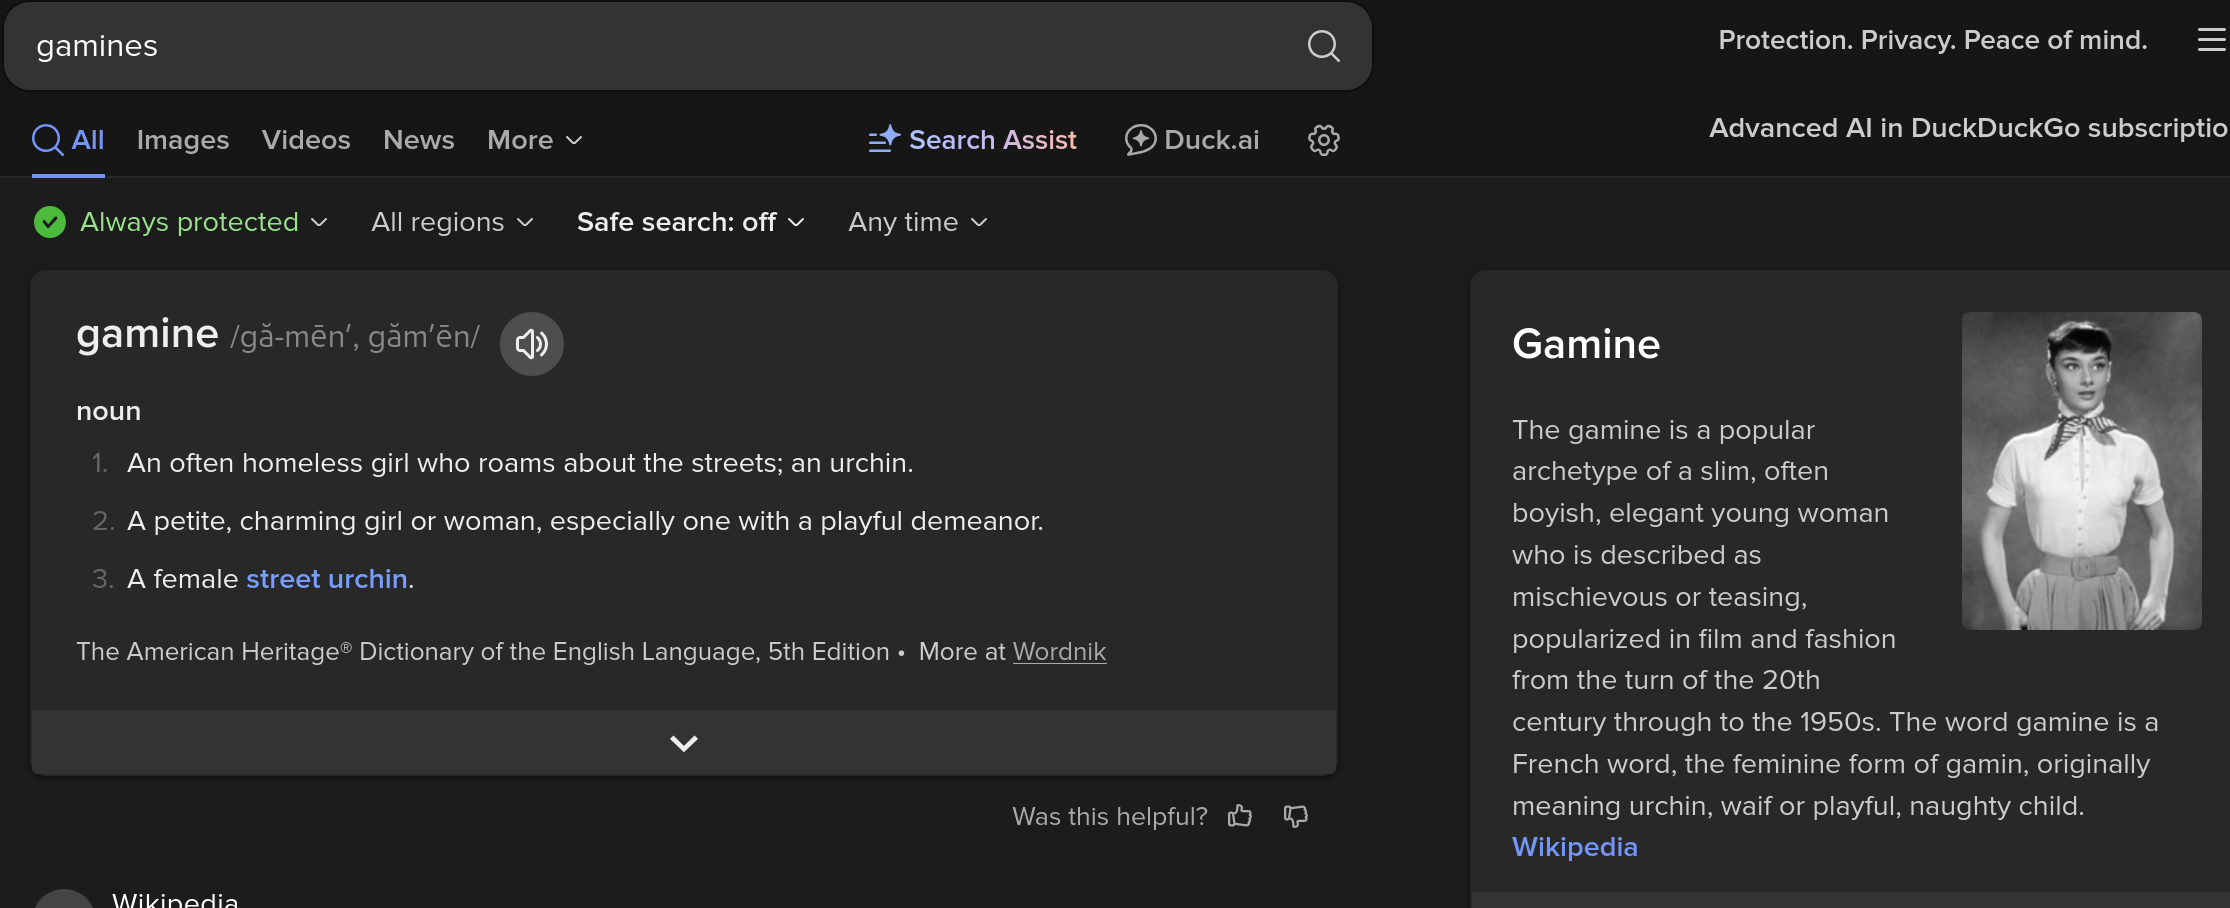2230x908 pixels.
Task: Expand the dictionary definition card
Action: [684, 743]
